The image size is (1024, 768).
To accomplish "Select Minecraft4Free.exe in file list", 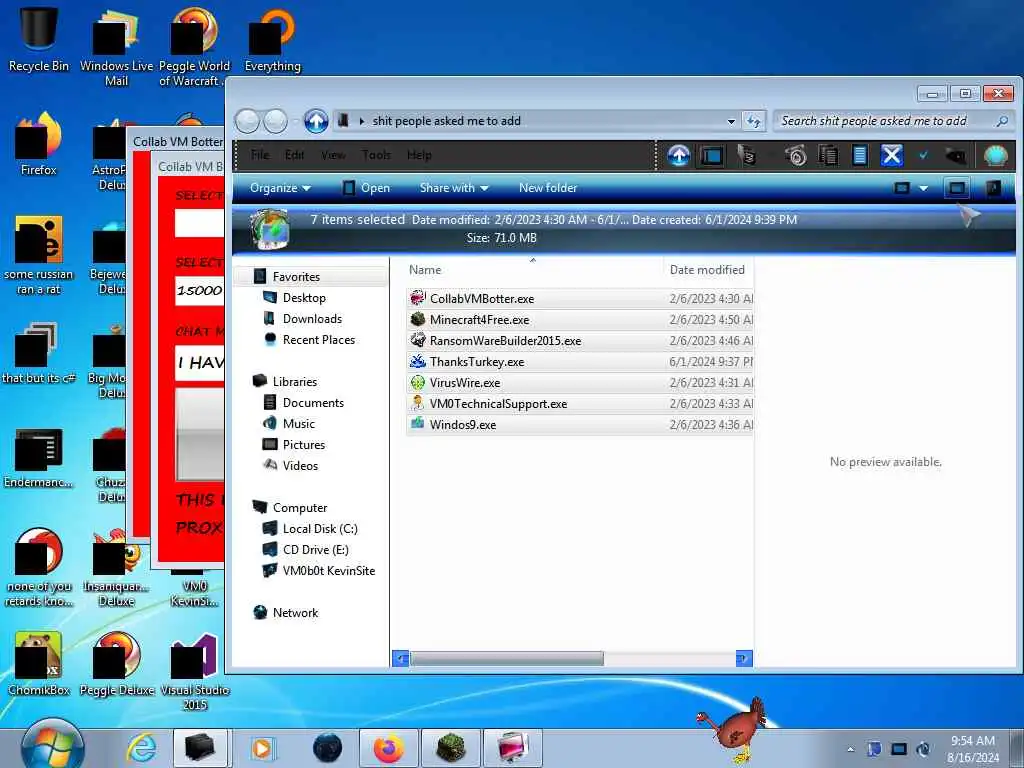I will click(x=579, y=319).
